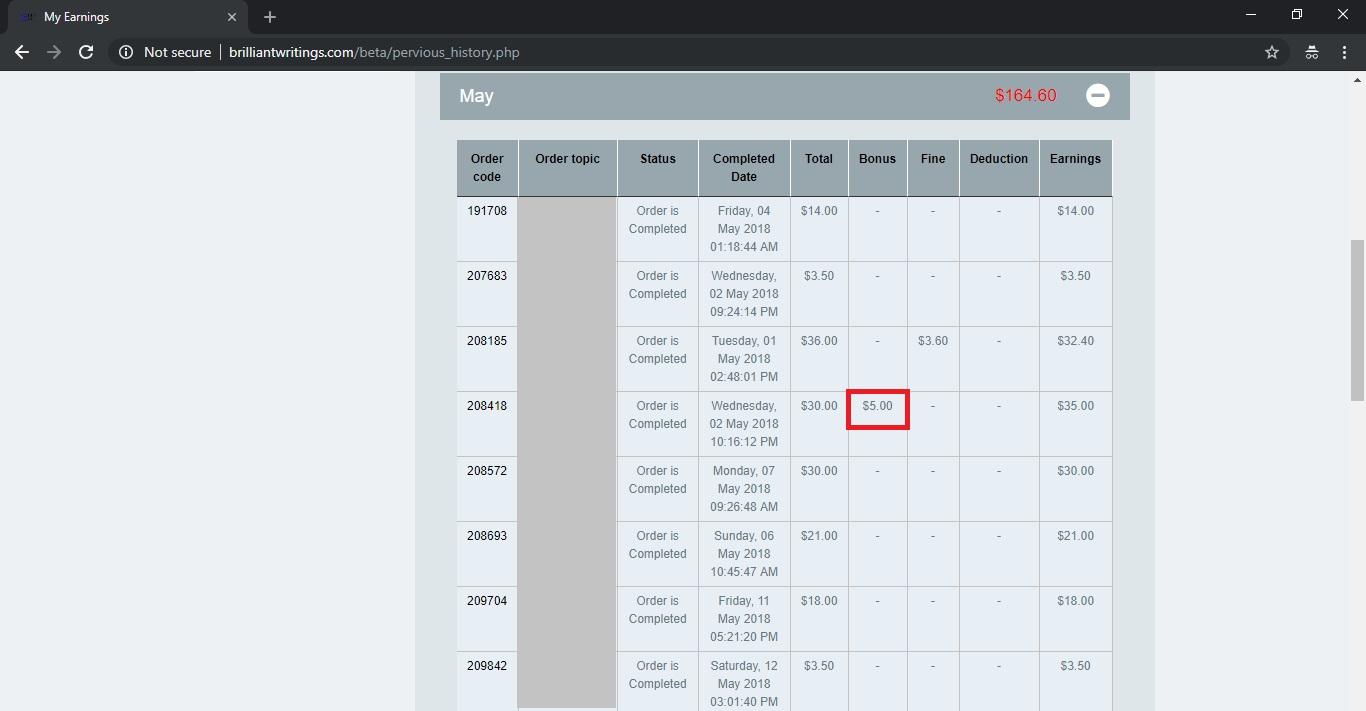Minimize the Chrome window
Image resolution: width=1366 pixels, height=711 pixels.
[x=1251, y=15]
